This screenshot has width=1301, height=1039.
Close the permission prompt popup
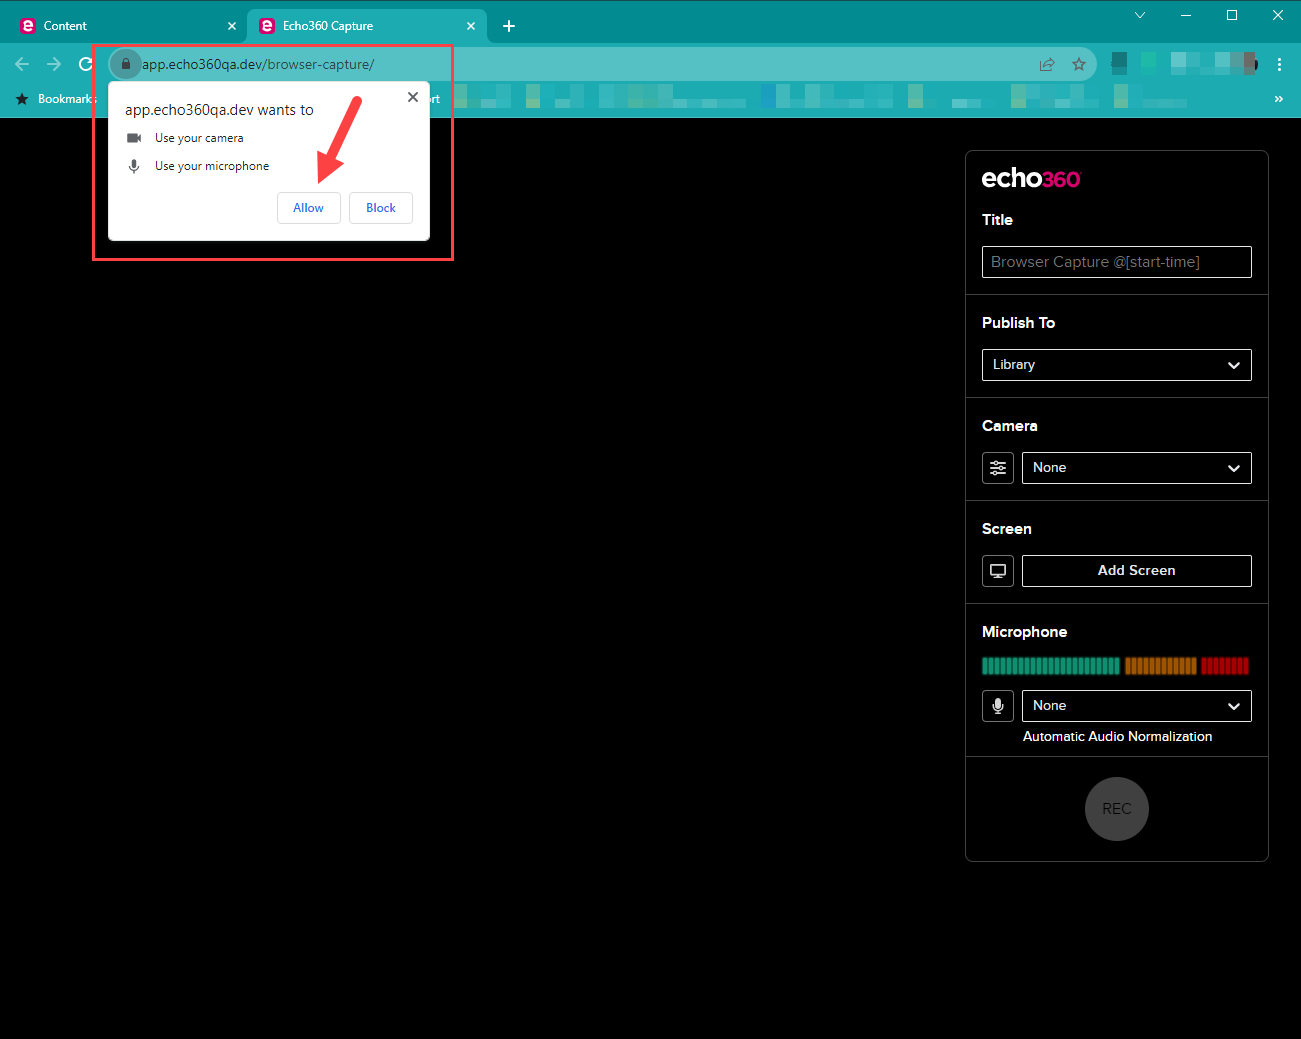click(413, 97)
